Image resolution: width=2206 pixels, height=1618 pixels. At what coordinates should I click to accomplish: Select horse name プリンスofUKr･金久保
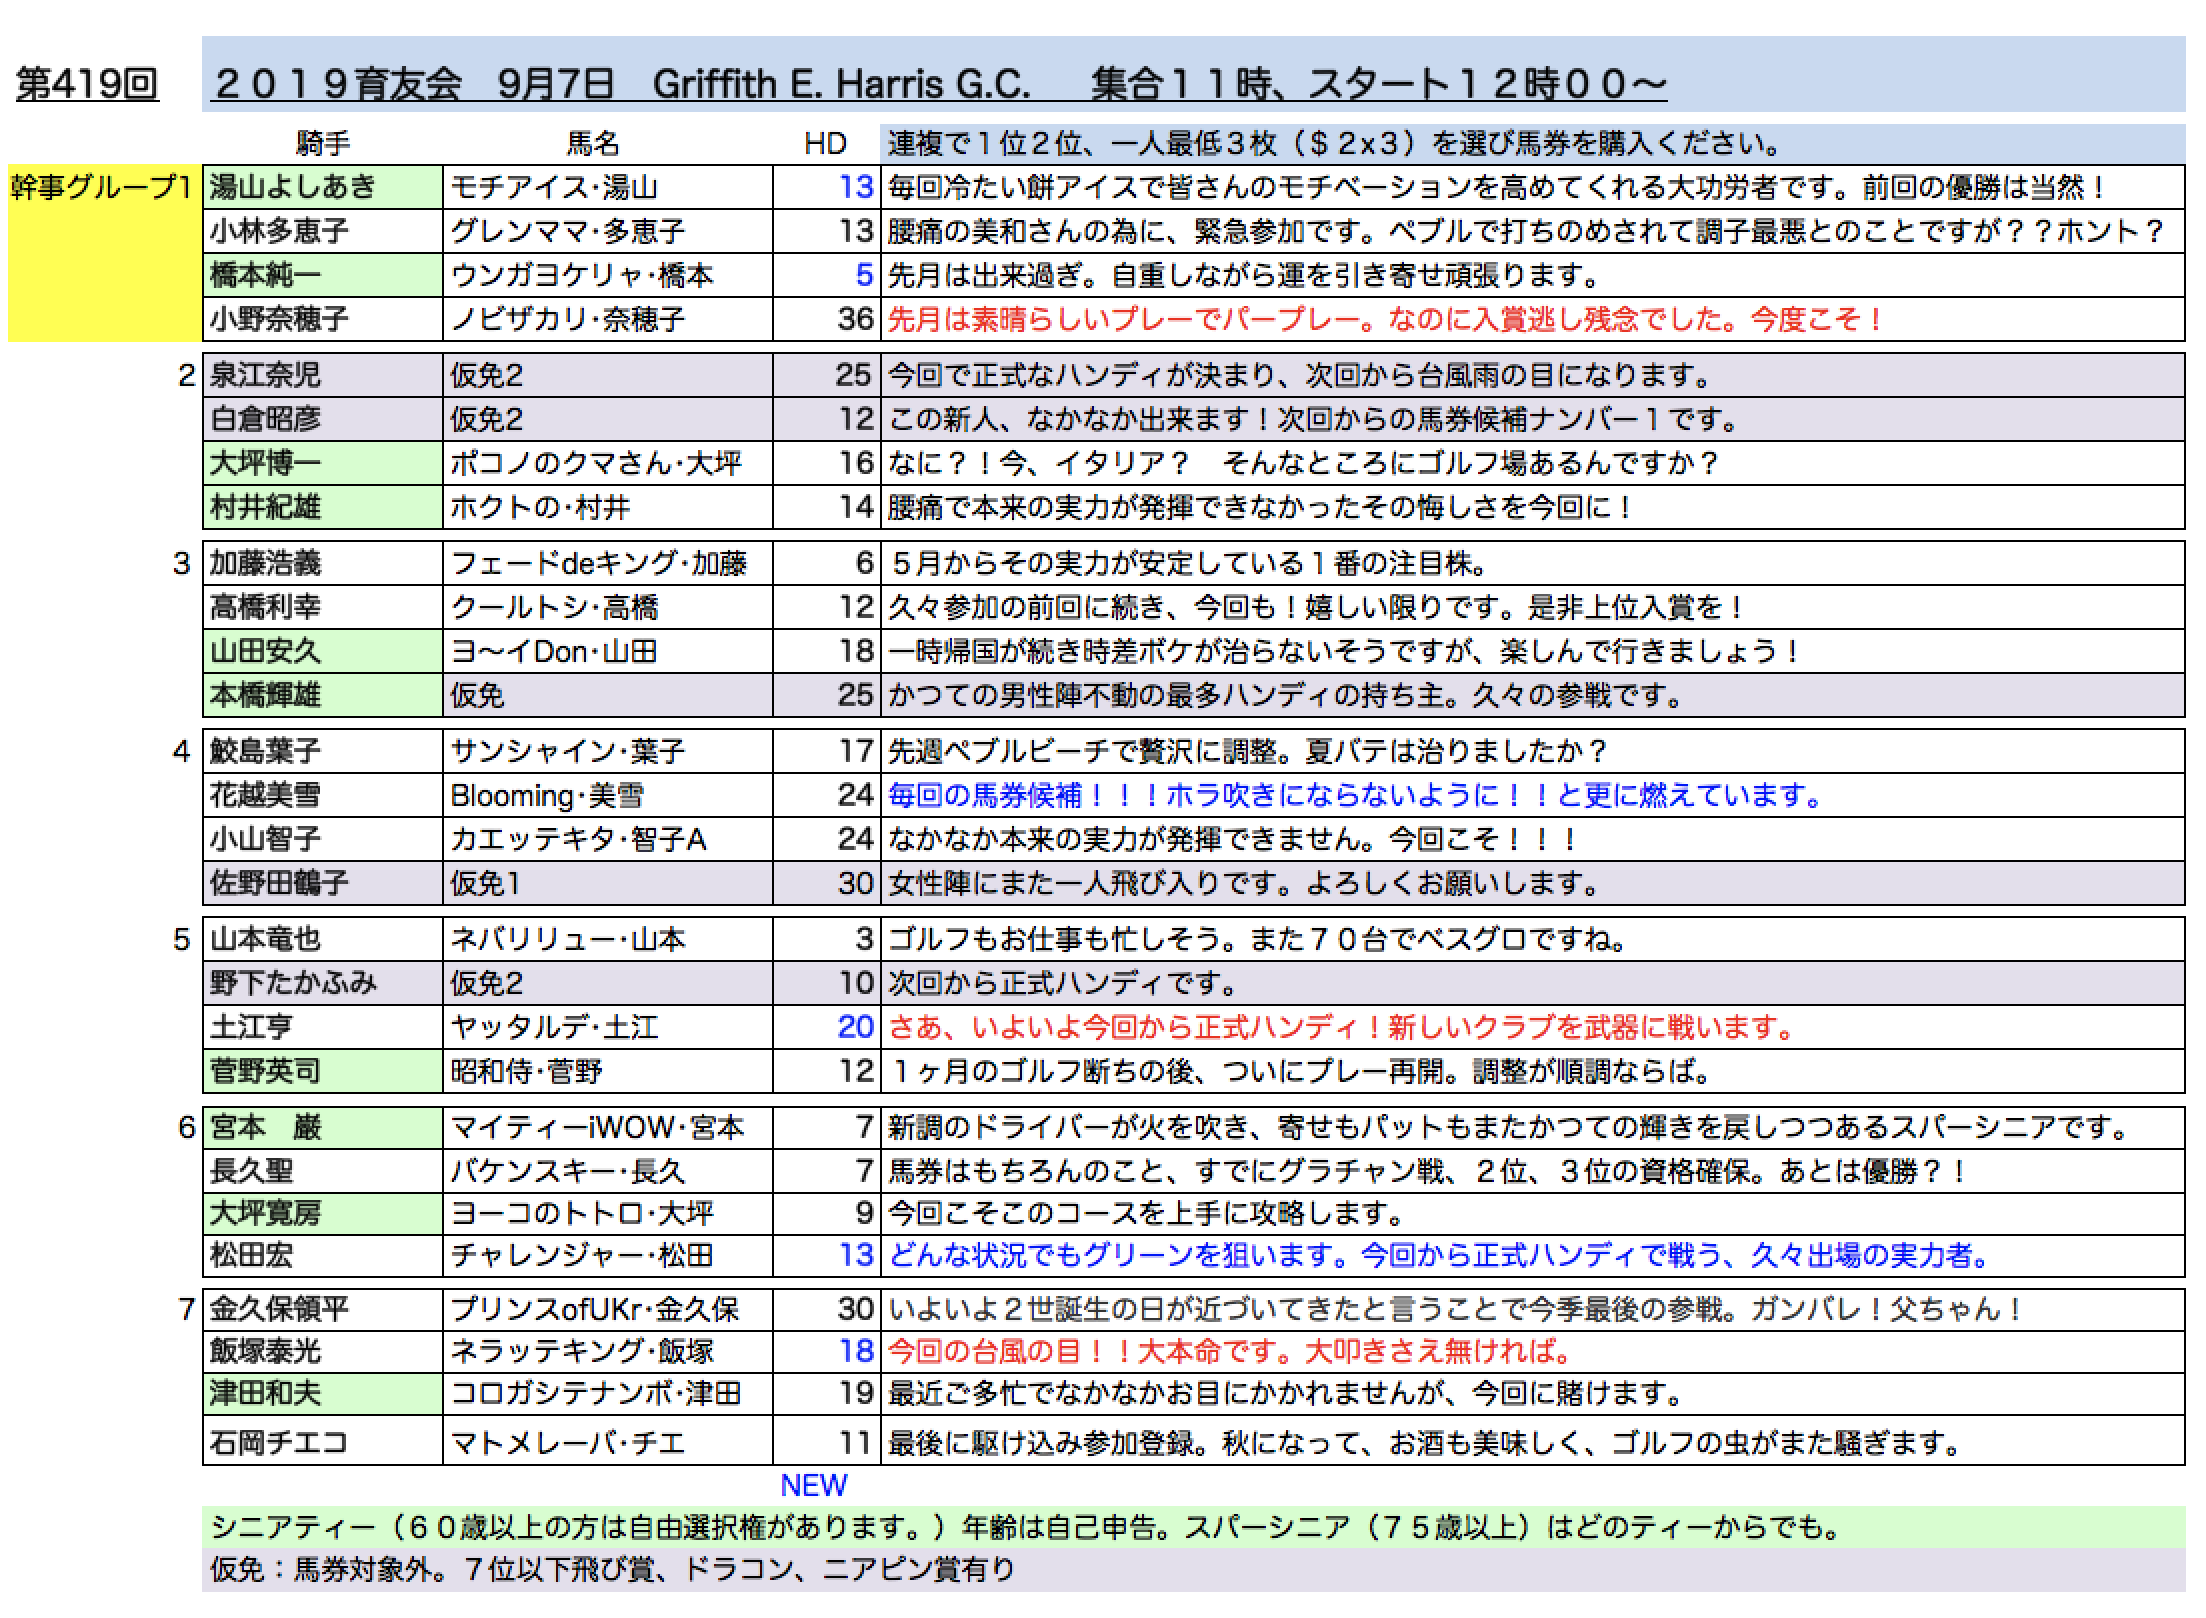[x=608, y=1309]
